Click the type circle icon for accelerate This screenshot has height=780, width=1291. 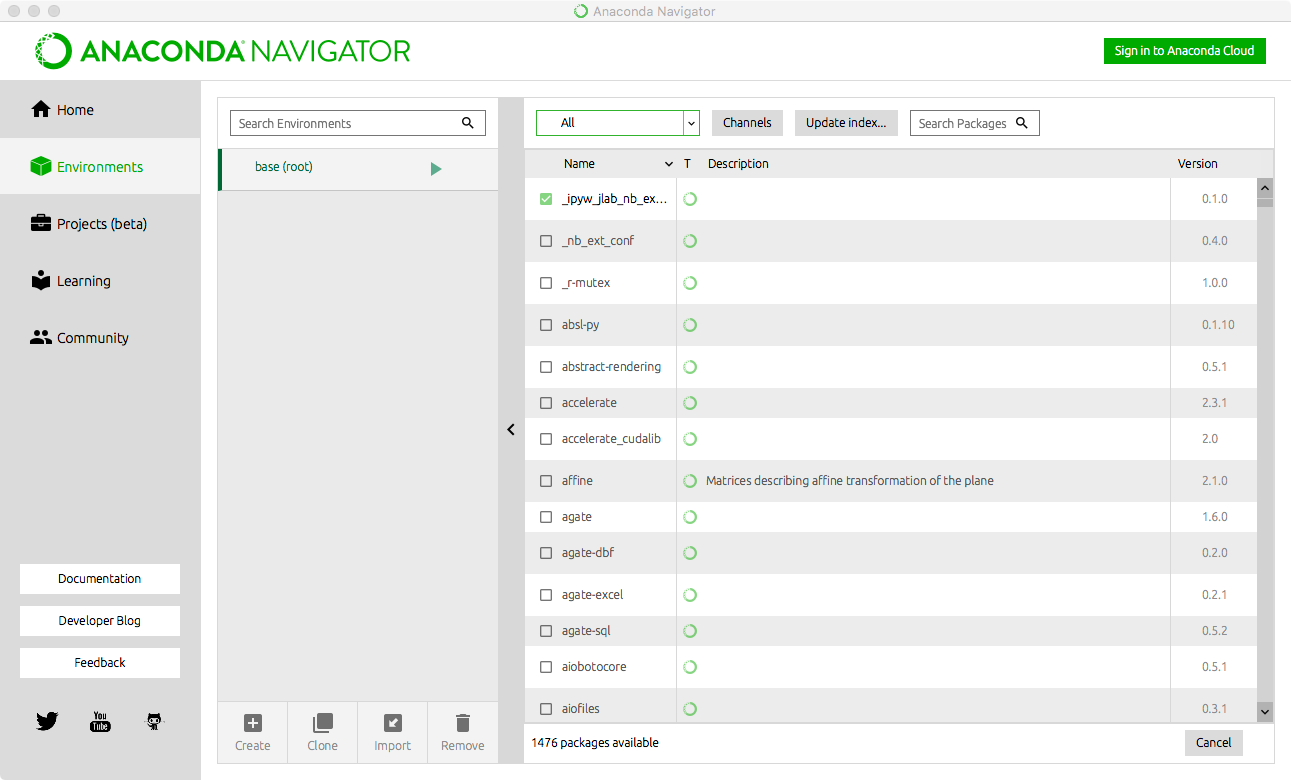click(690, 403)
